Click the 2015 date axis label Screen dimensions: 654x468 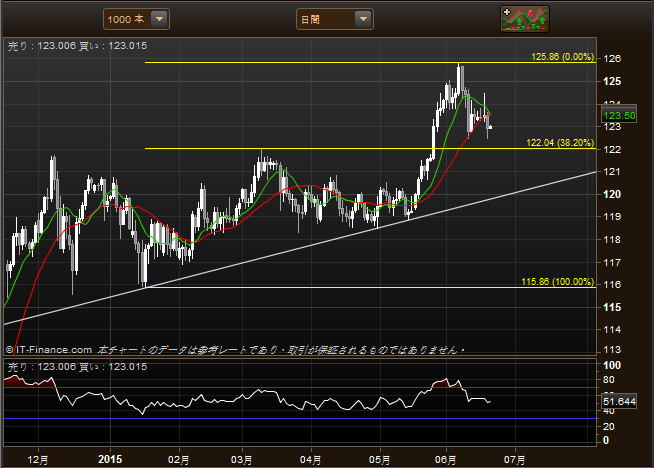(x=110, y=459)
